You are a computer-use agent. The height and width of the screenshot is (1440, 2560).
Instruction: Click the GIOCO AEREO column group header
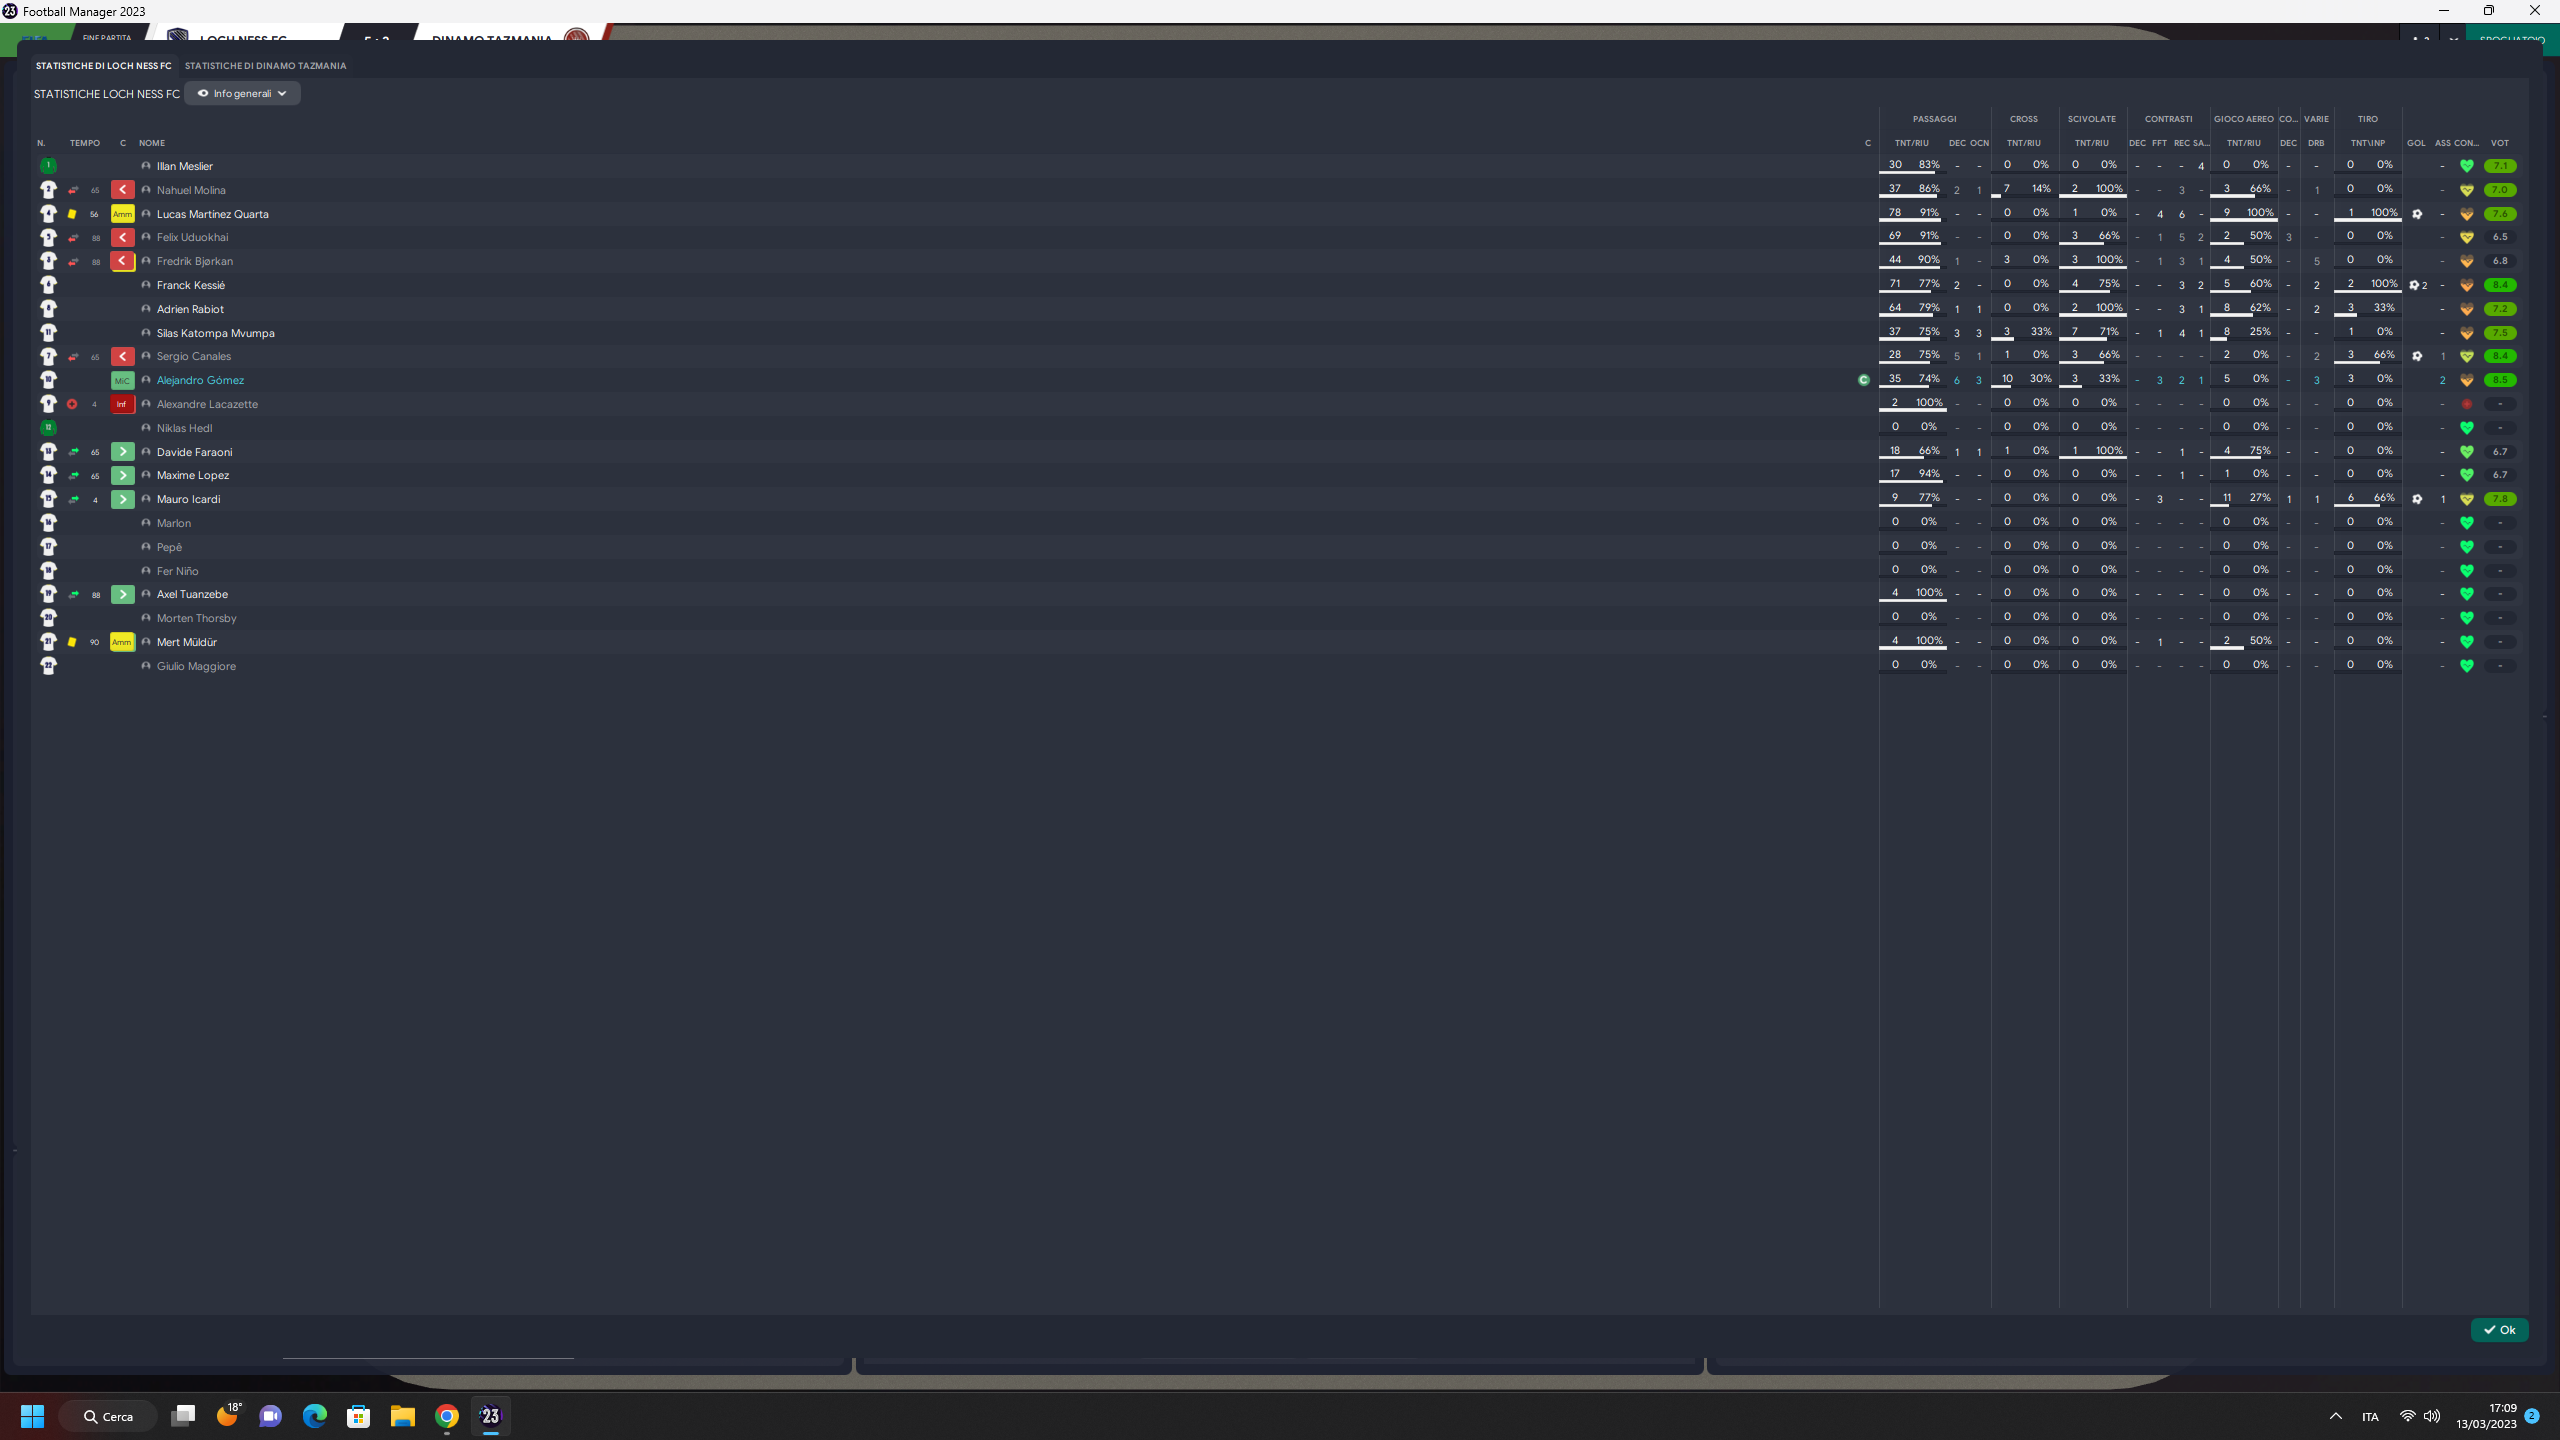pos(2243,119)
